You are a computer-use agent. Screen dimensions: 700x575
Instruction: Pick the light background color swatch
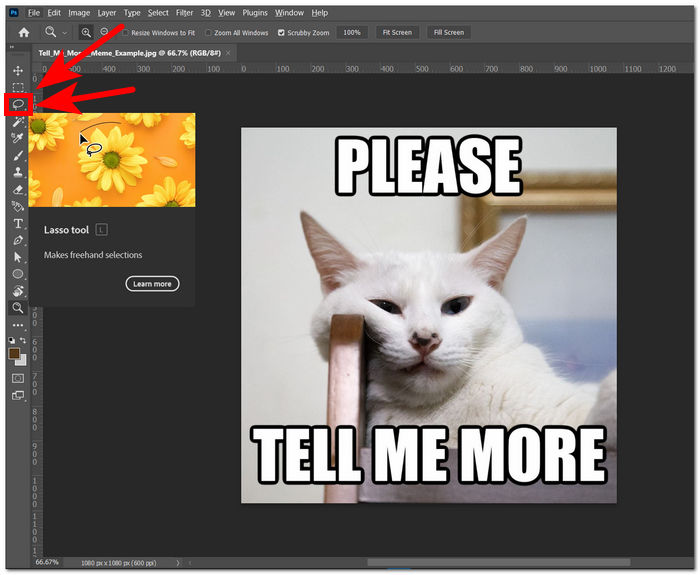(22, 360)
